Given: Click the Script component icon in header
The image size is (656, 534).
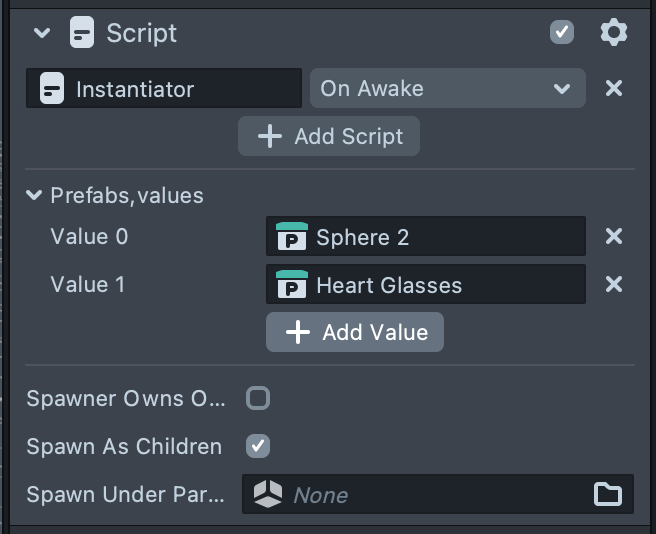Looking at the screenshot, I should tap(82, 33).
